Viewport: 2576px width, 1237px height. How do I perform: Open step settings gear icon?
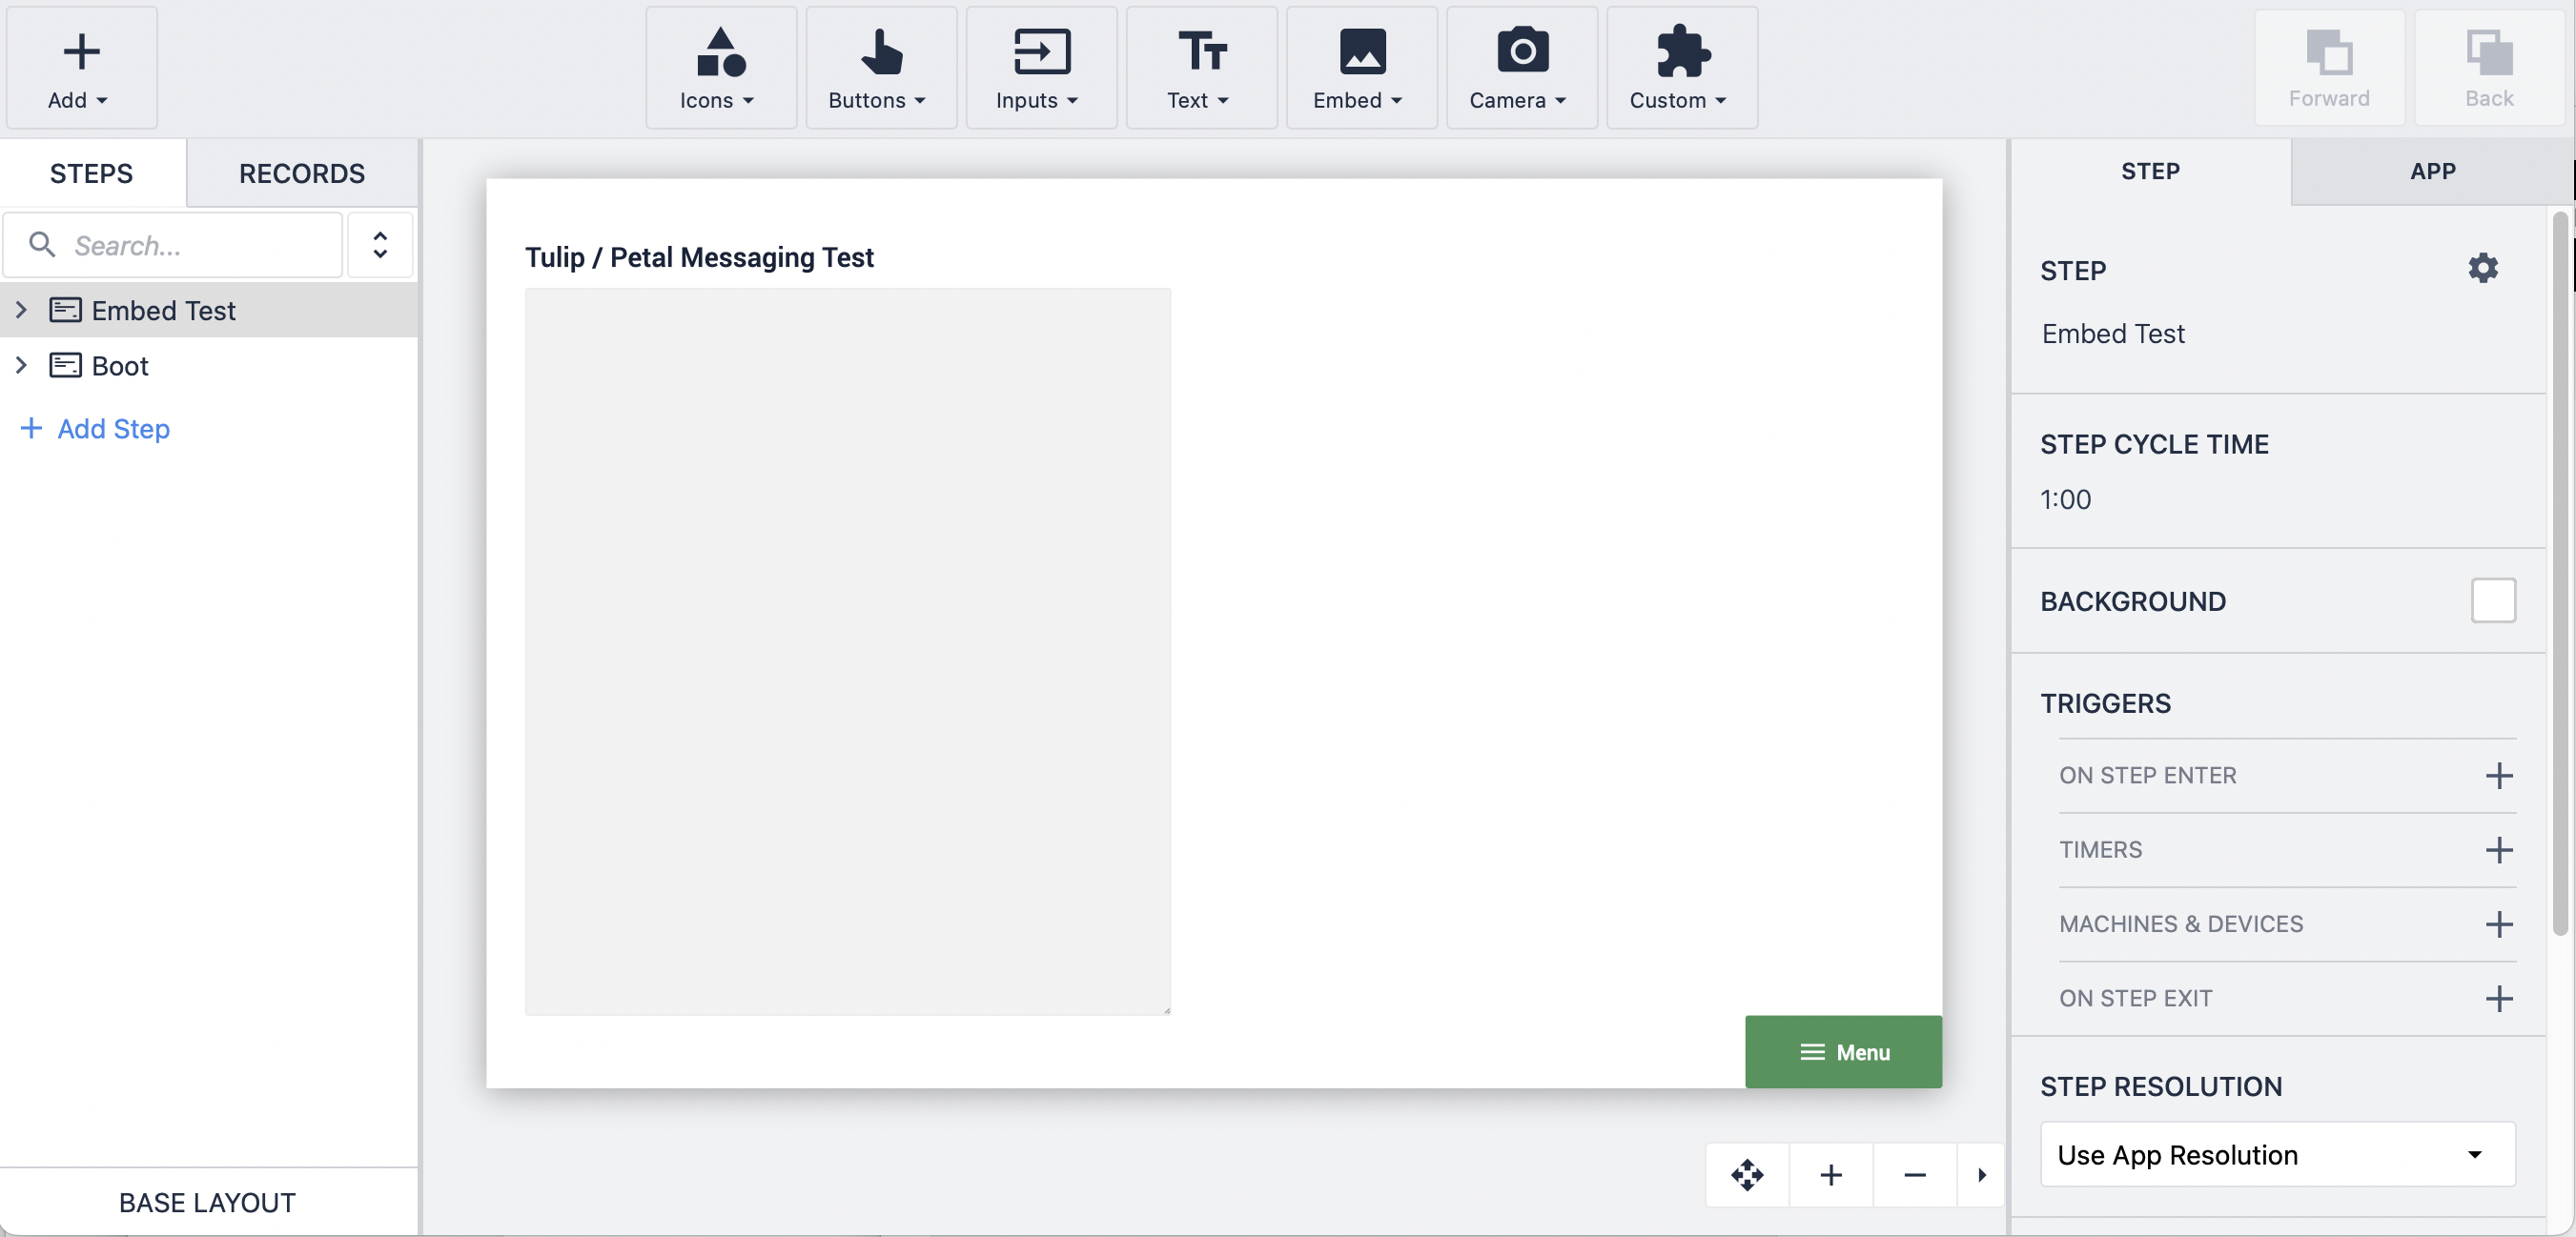coord(2483,268)
